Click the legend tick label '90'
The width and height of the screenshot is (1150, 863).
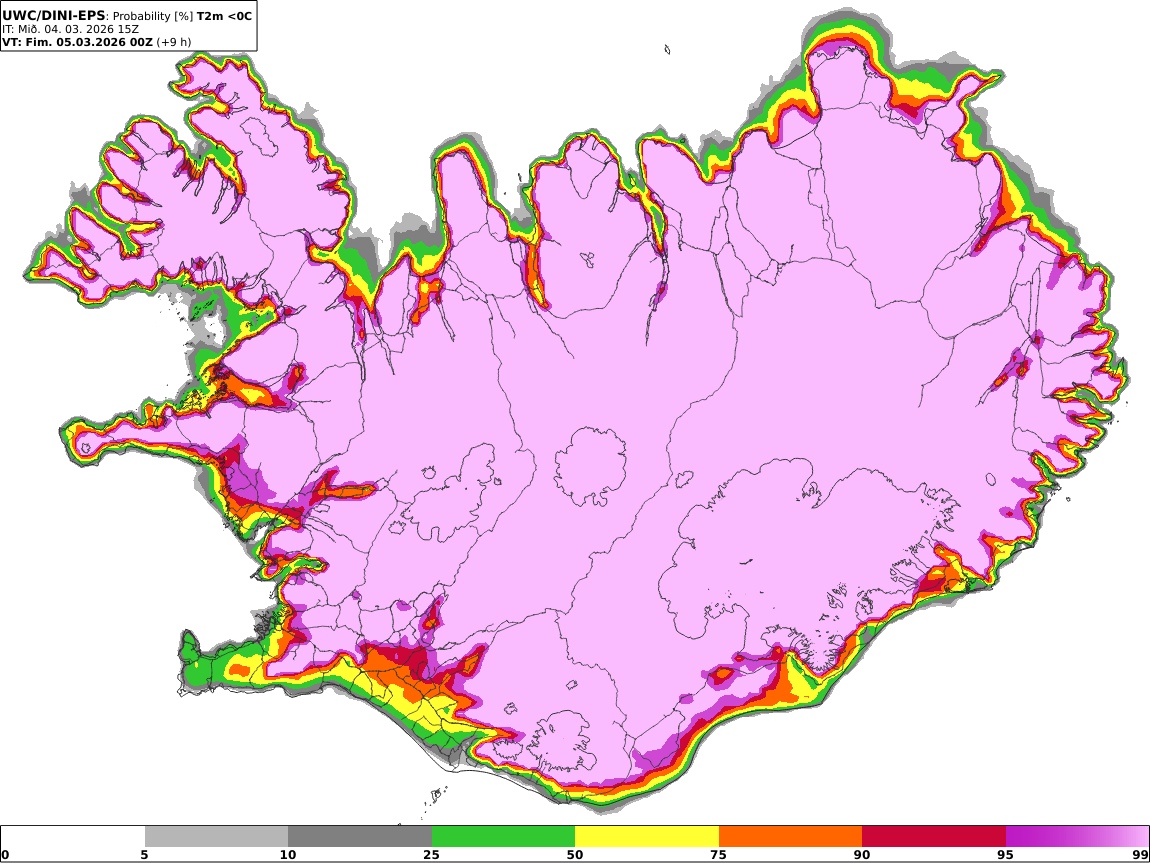(x=862, y=855)
